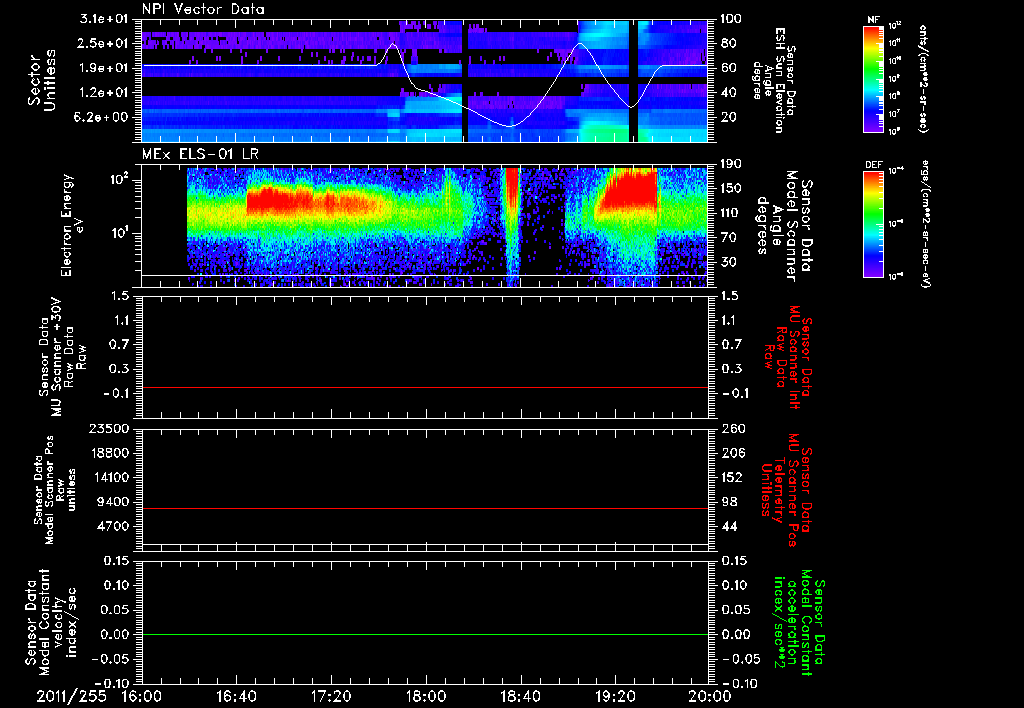Click the 1.9e+01 sector tick label

[x=106, y=68]
